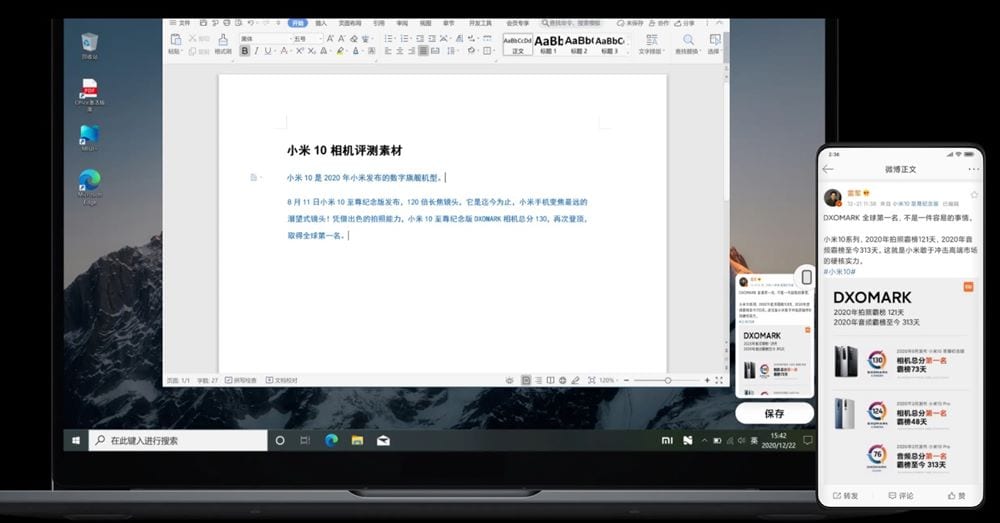Click the align left icon

(388, 50)
